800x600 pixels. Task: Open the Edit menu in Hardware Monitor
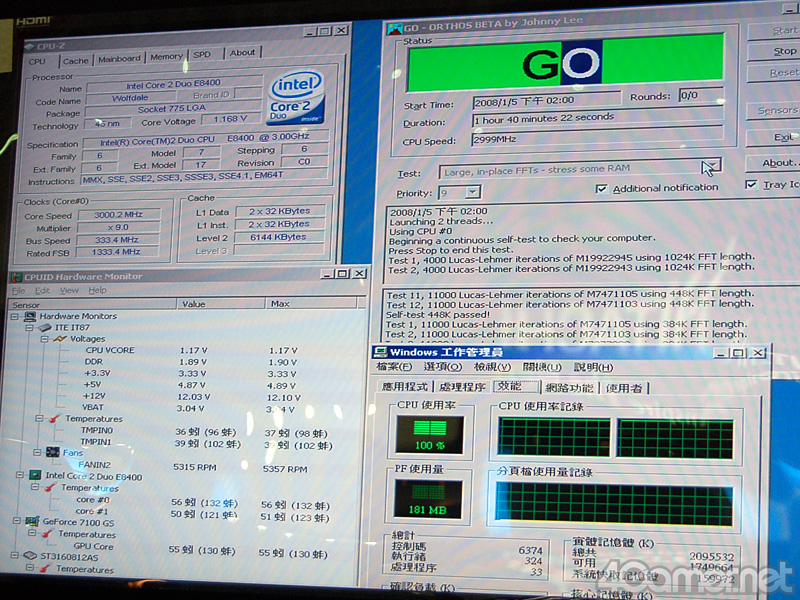(x=42, y=291)
